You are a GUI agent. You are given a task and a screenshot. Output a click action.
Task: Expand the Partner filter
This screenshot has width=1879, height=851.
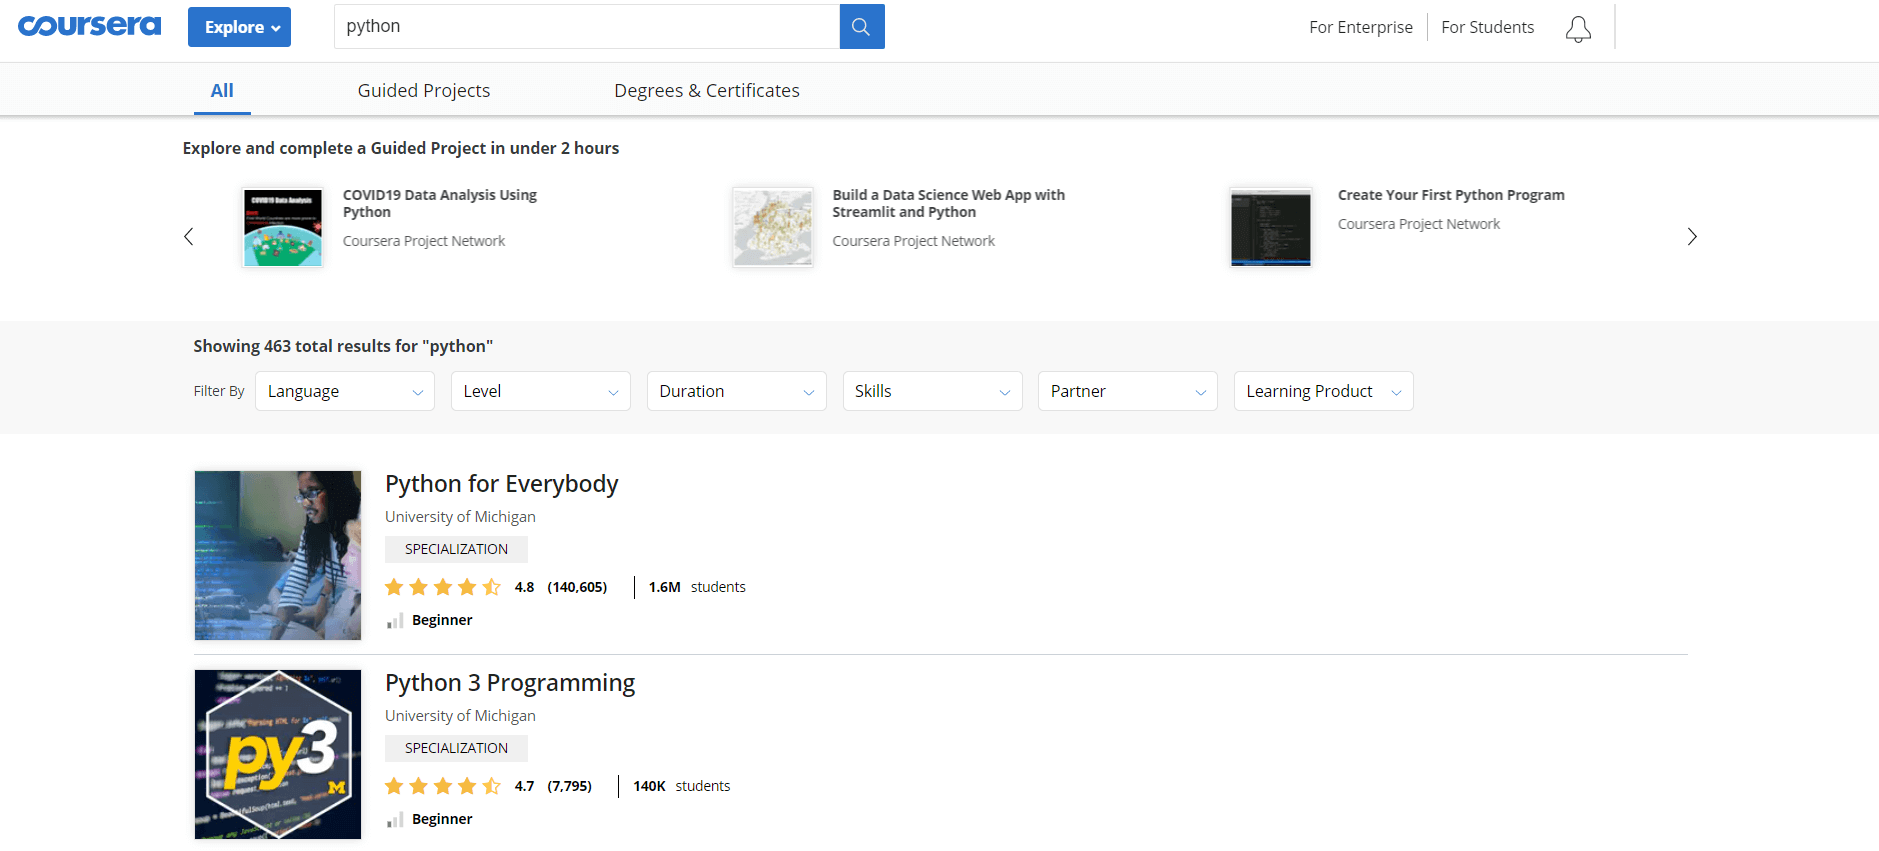point(1128,391)
